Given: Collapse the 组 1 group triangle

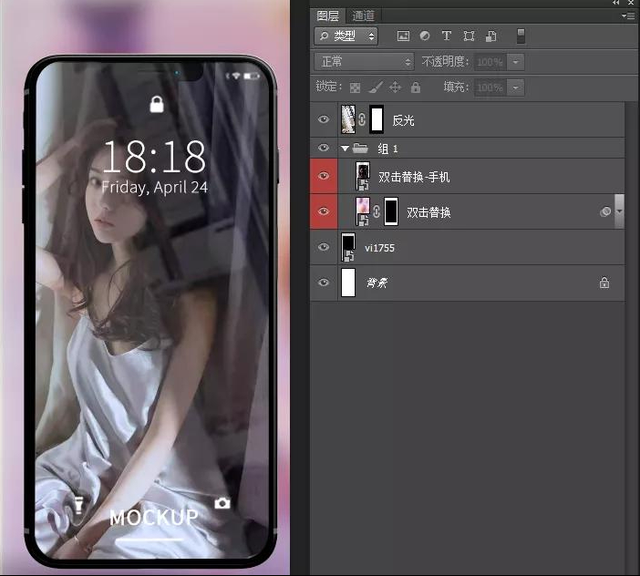Looking at the screenshot, I should click(345, 148).
